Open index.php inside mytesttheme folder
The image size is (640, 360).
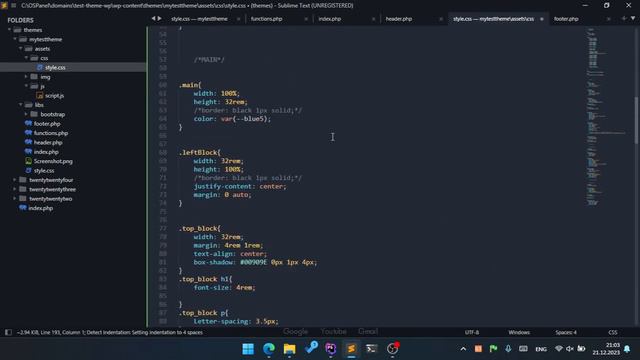pyautogui.click(x=46, y=151)
